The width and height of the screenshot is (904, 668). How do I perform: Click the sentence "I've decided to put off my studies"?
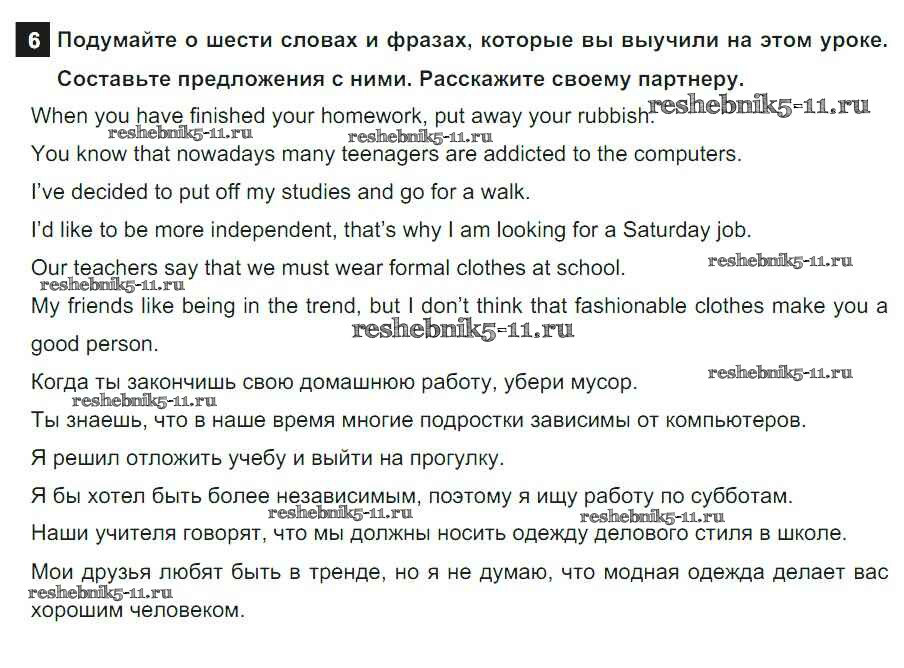[x=280, y=192]
